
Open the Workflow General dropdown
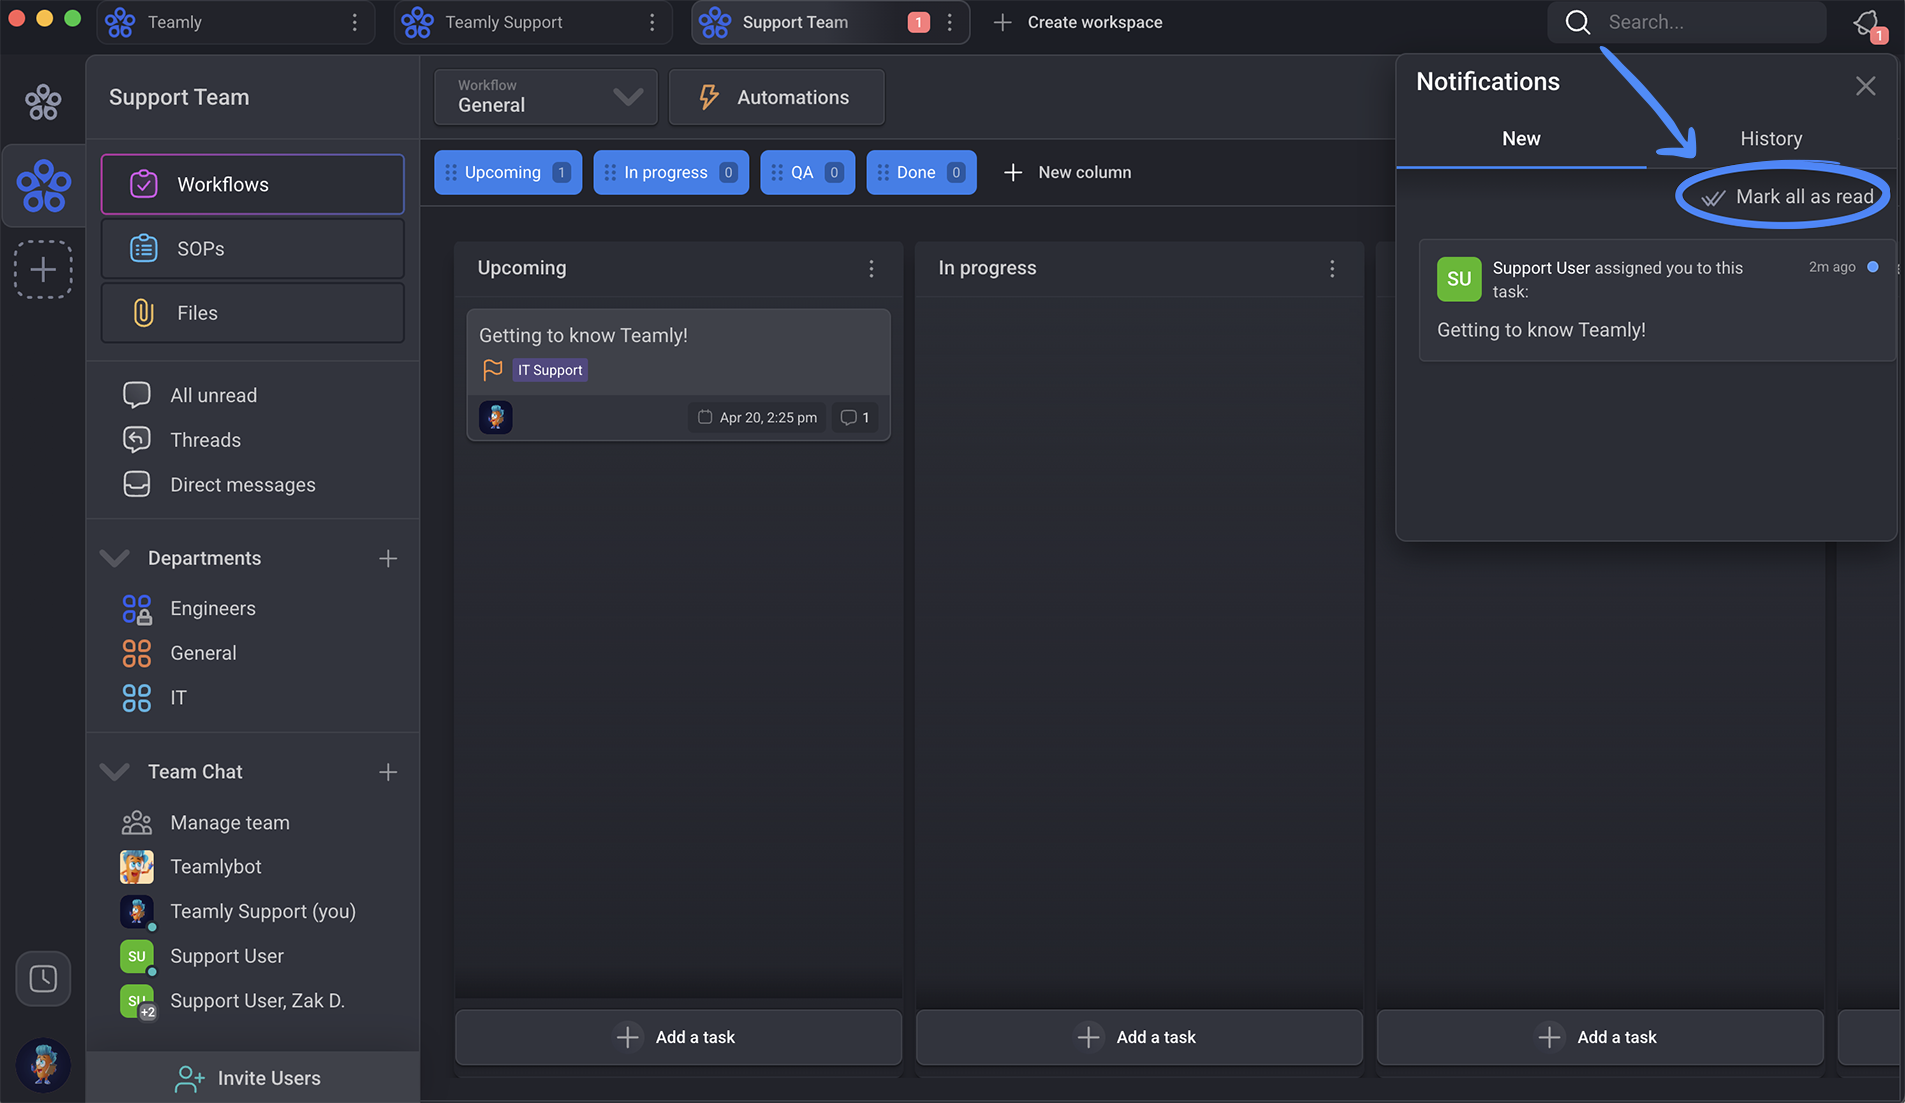pyautogui.click(x=546, y=97)
